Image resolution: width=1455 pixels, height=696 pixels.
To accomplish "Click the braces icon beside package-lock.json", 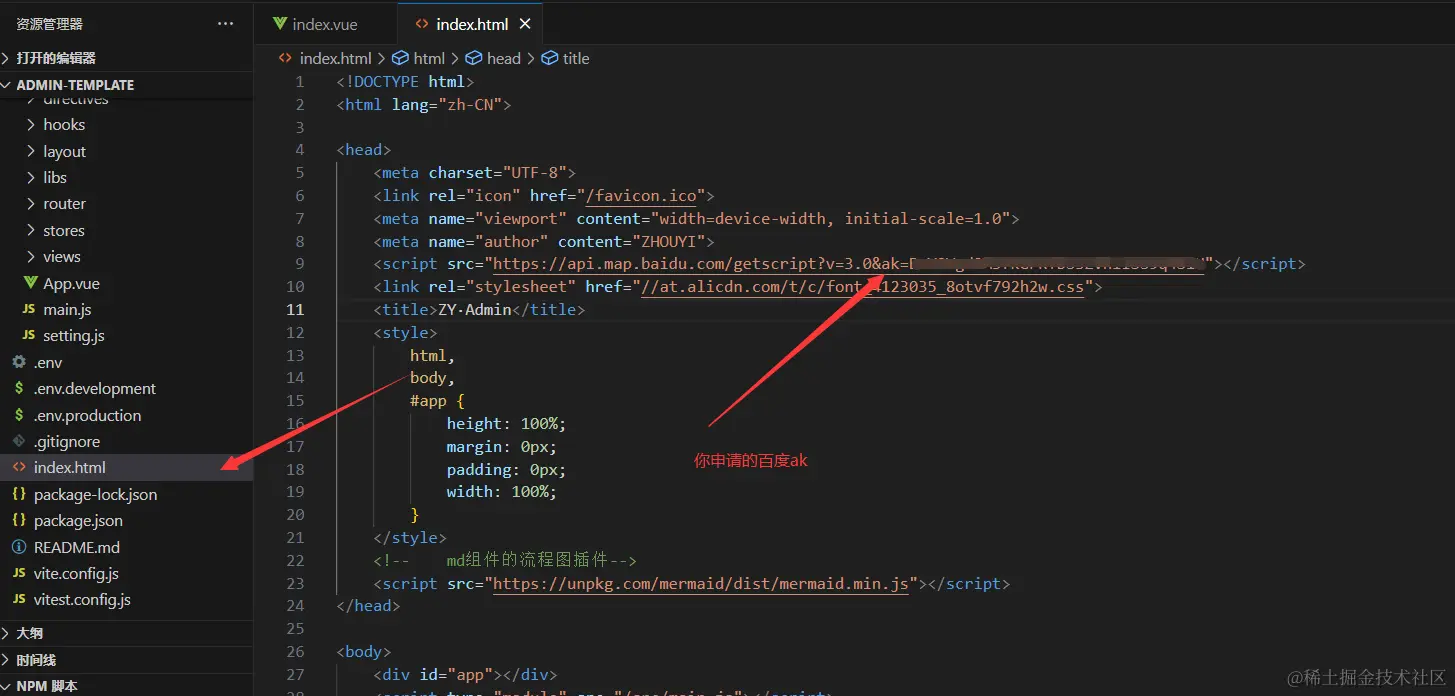I will click(x=18, y=494).
